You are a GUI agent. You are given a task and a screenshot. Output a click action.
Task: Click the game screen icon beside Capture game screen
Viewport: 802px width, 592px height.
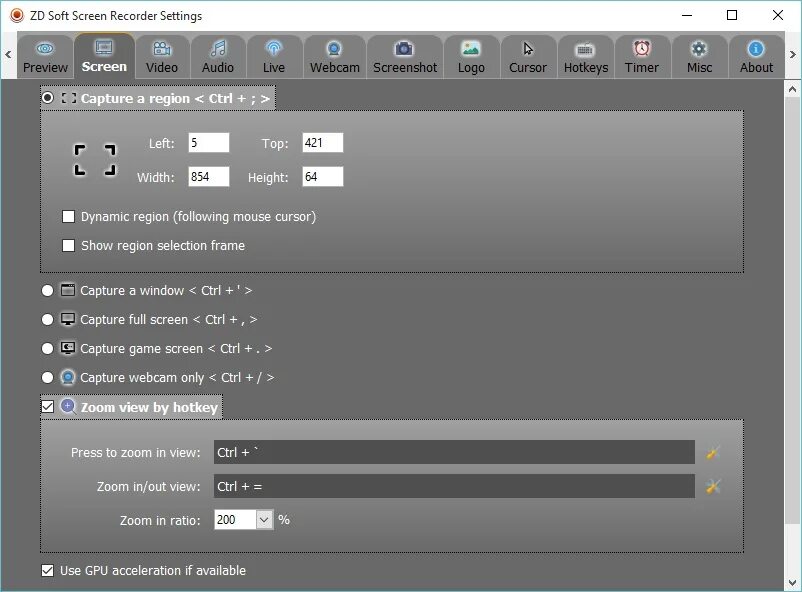click(68, 348)
